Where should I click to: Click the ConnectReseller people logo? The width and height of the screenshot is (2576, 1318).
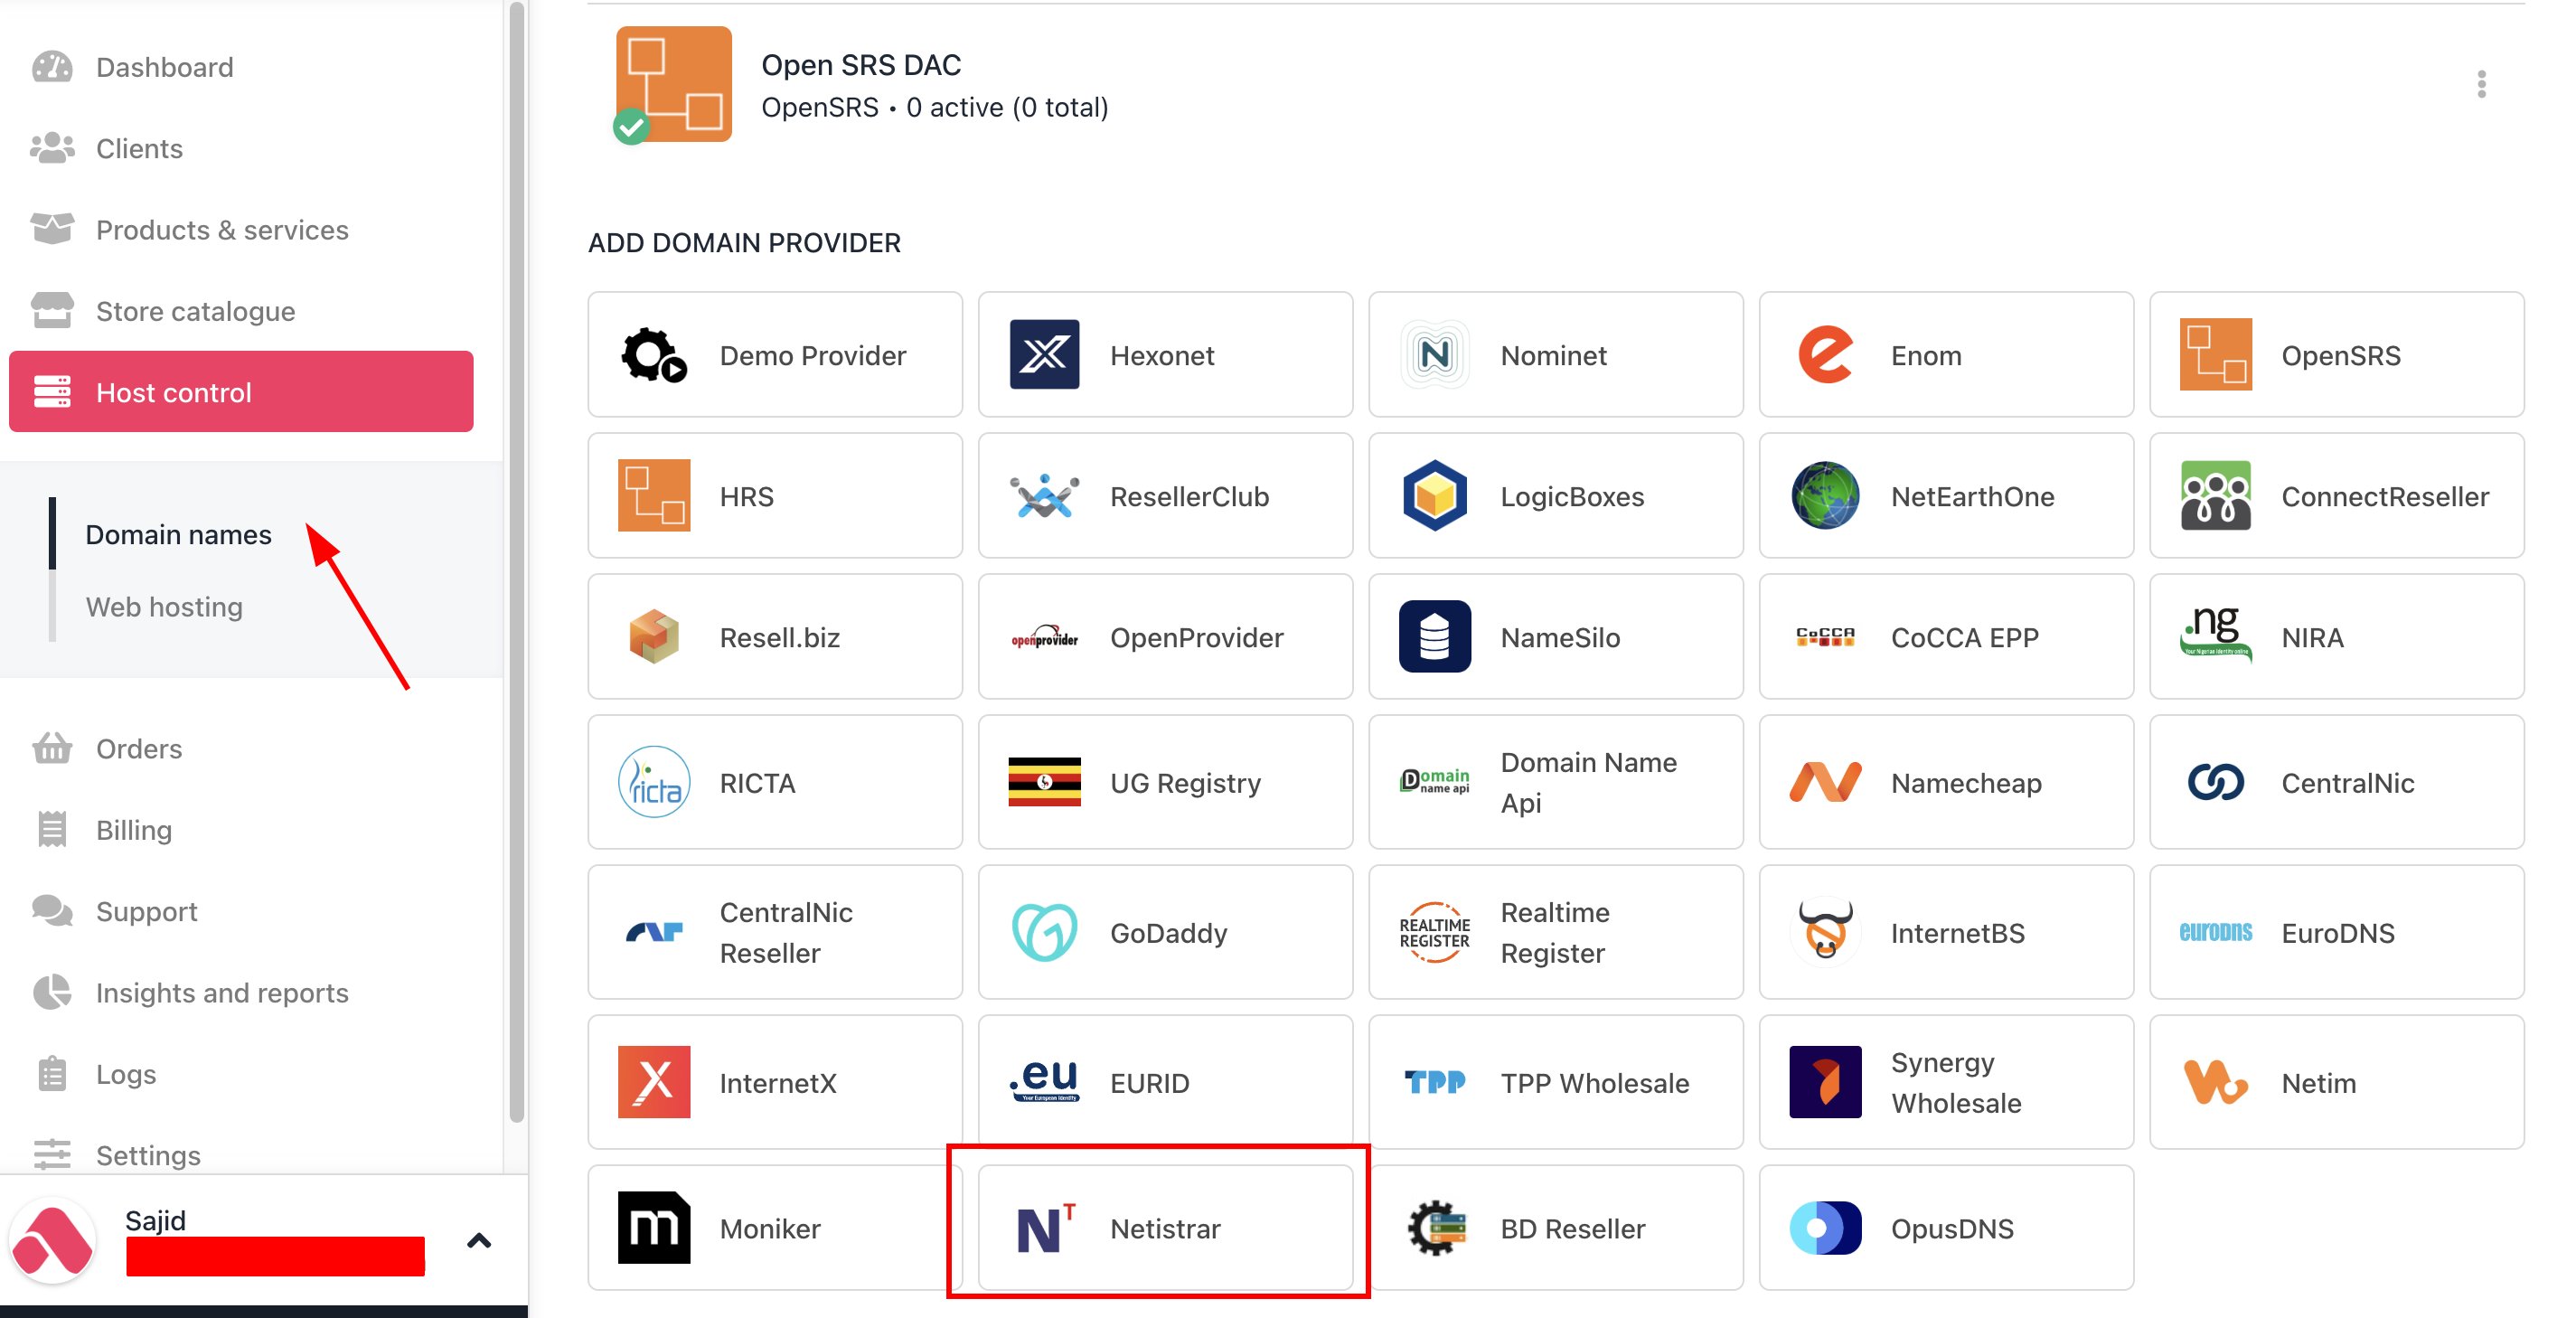click(x=2216, y=495)
